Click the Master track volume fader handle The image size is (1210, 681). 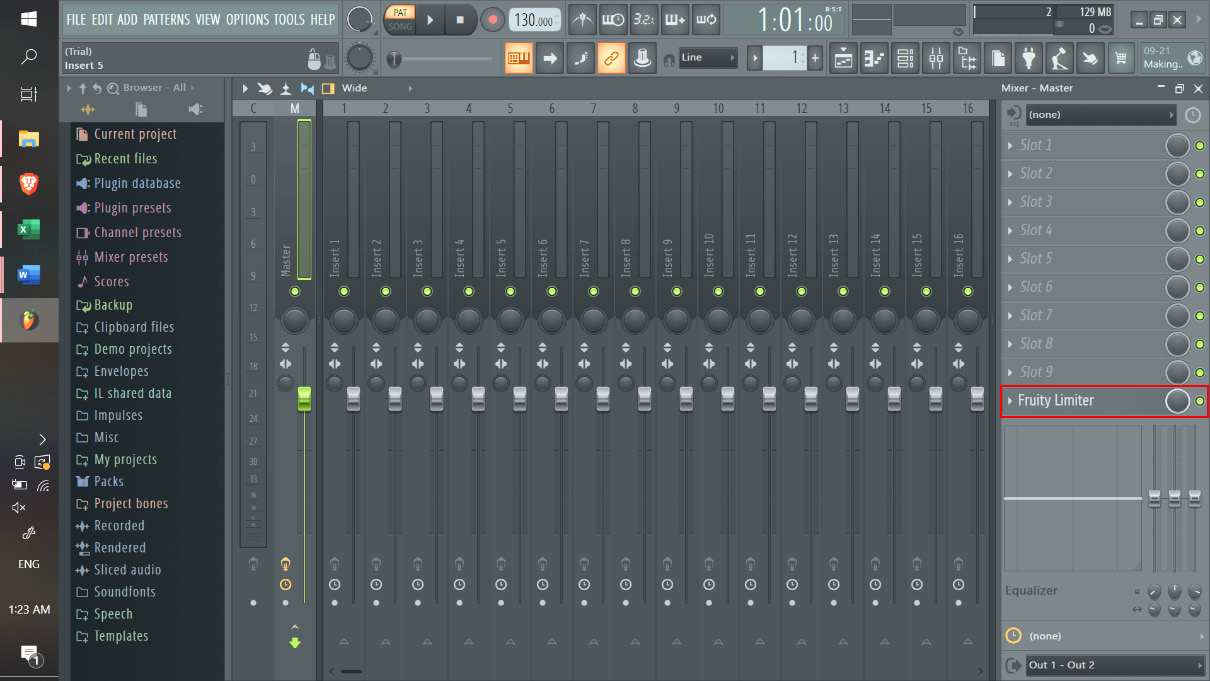pyautogui.click(x=304, y=398)
